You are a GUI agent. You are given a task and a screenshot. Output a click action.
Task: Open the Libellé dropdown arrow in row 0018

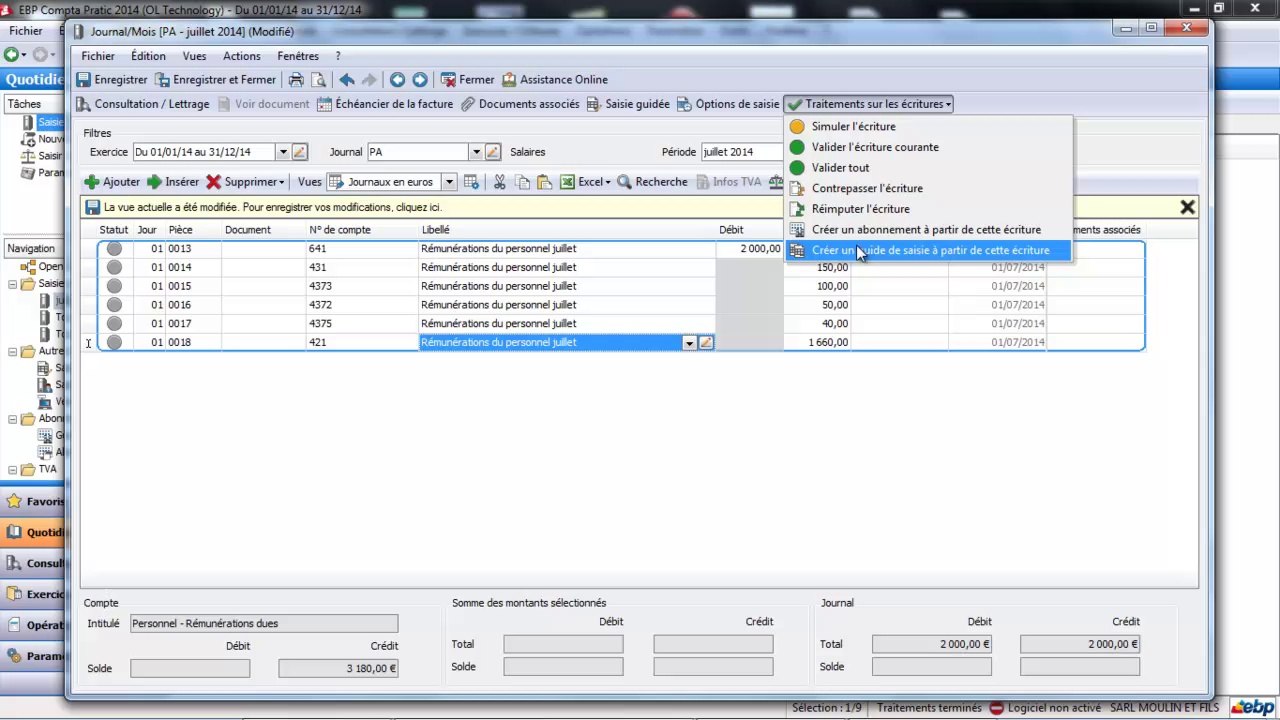click(x=689, y=343)
